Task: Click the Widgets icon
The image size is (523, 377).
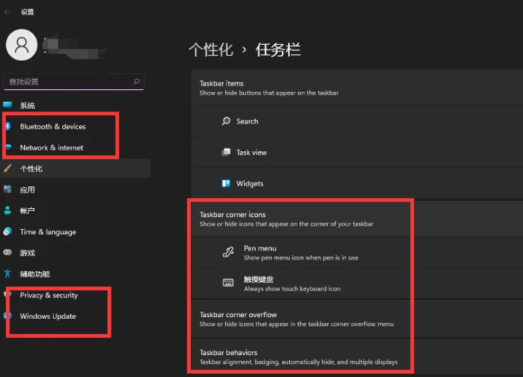Action: (x=226, y=183)
